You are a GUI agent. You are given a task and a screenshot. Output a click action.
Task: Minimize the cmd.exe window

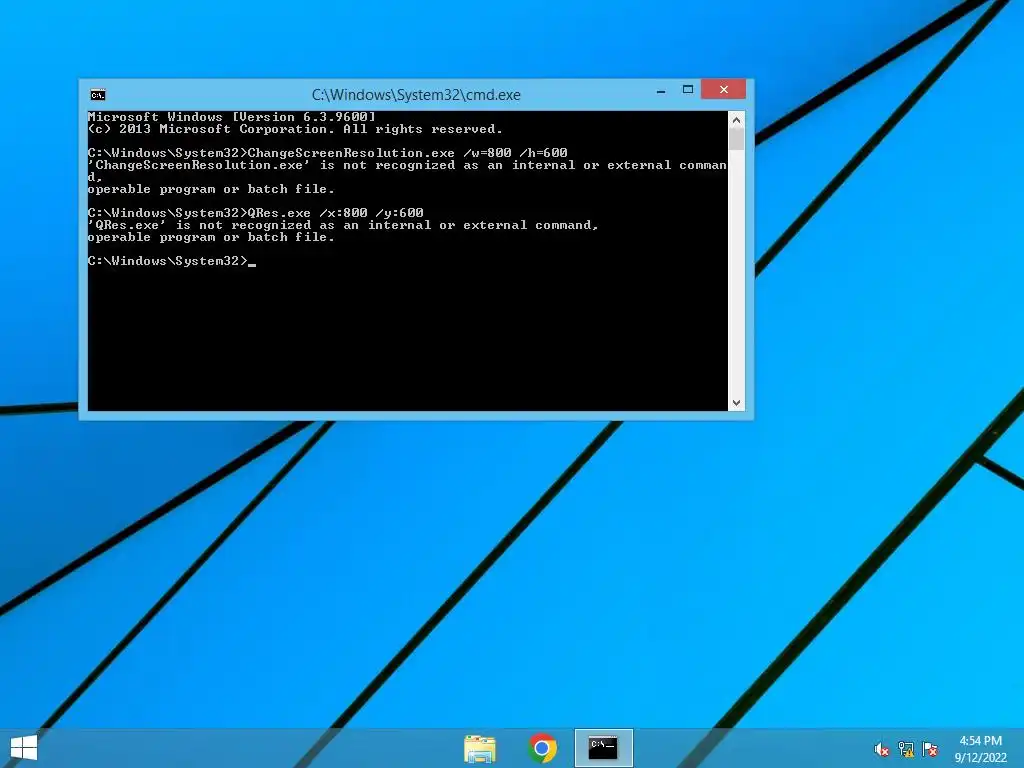[661, 90]
